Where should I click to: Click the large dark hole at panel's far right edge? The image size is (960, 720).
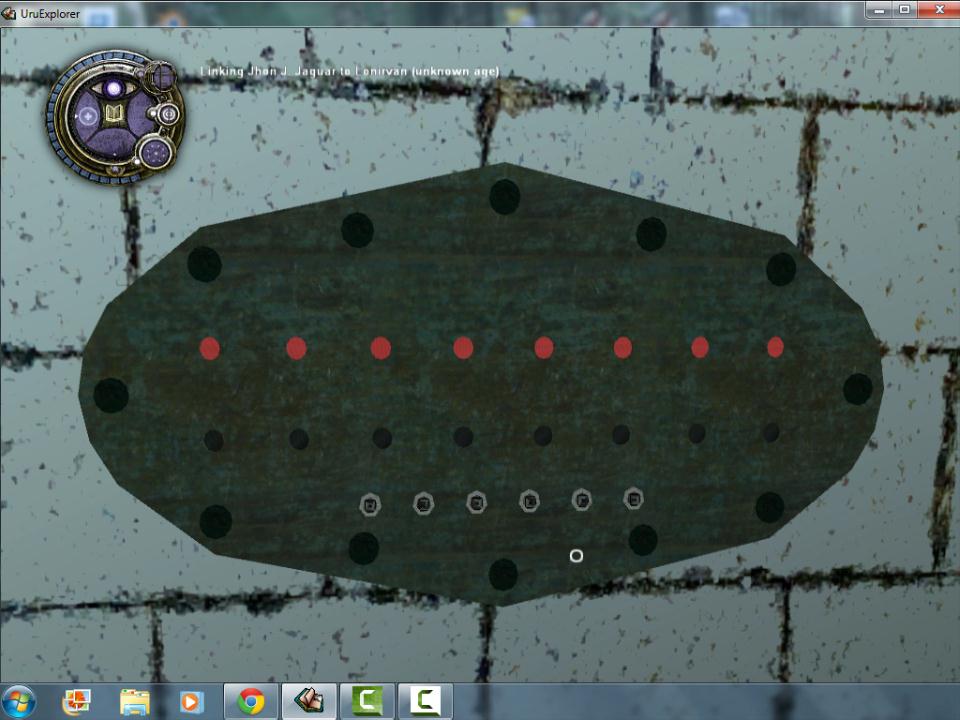[857, 389]
